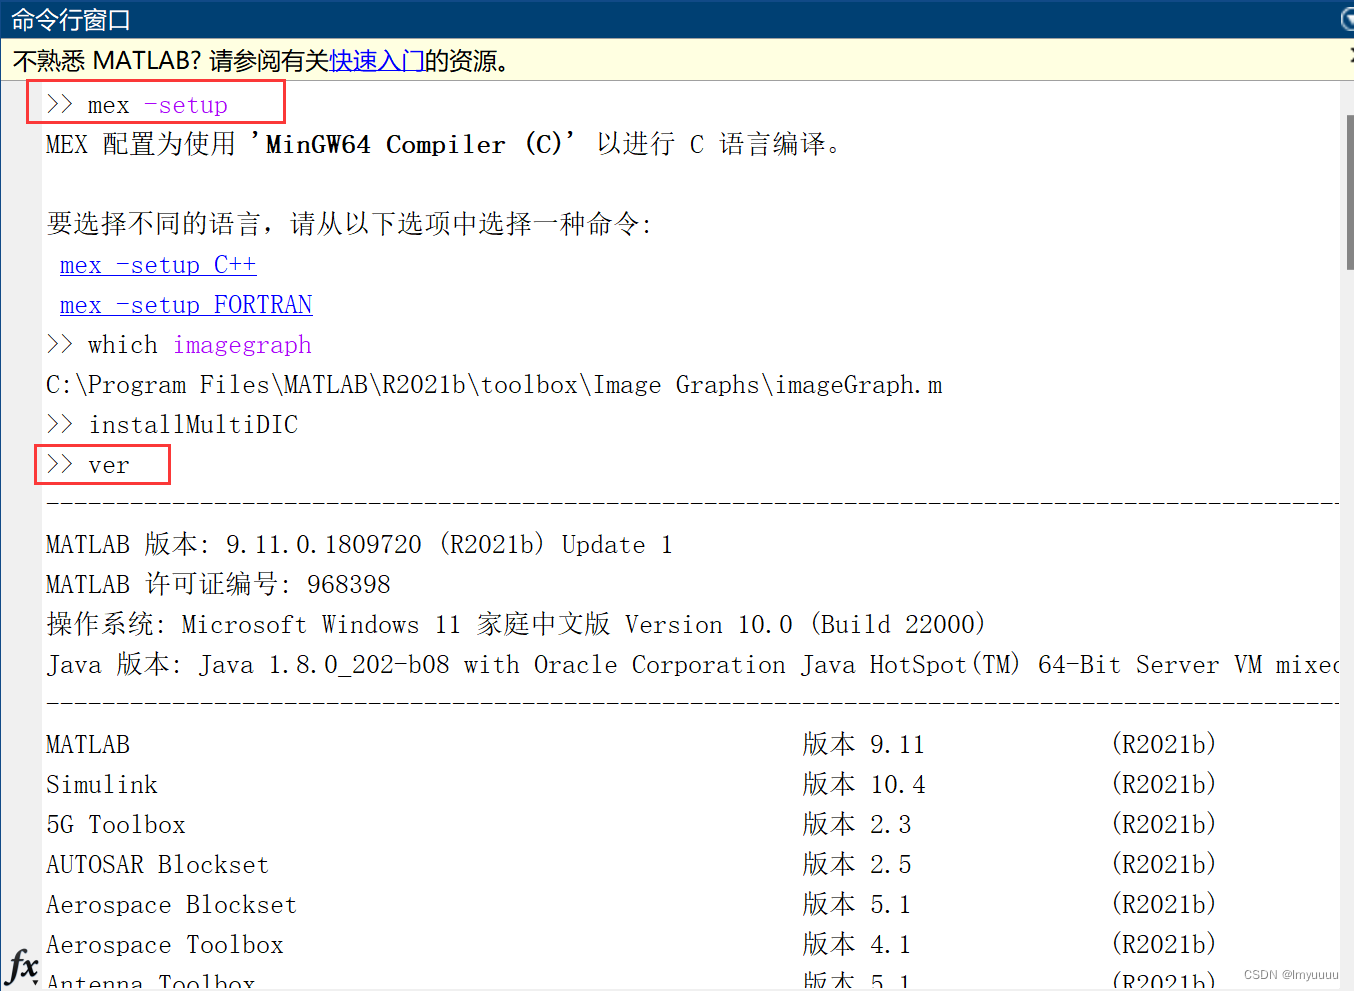Click the first command prompt >> marker

62,104
